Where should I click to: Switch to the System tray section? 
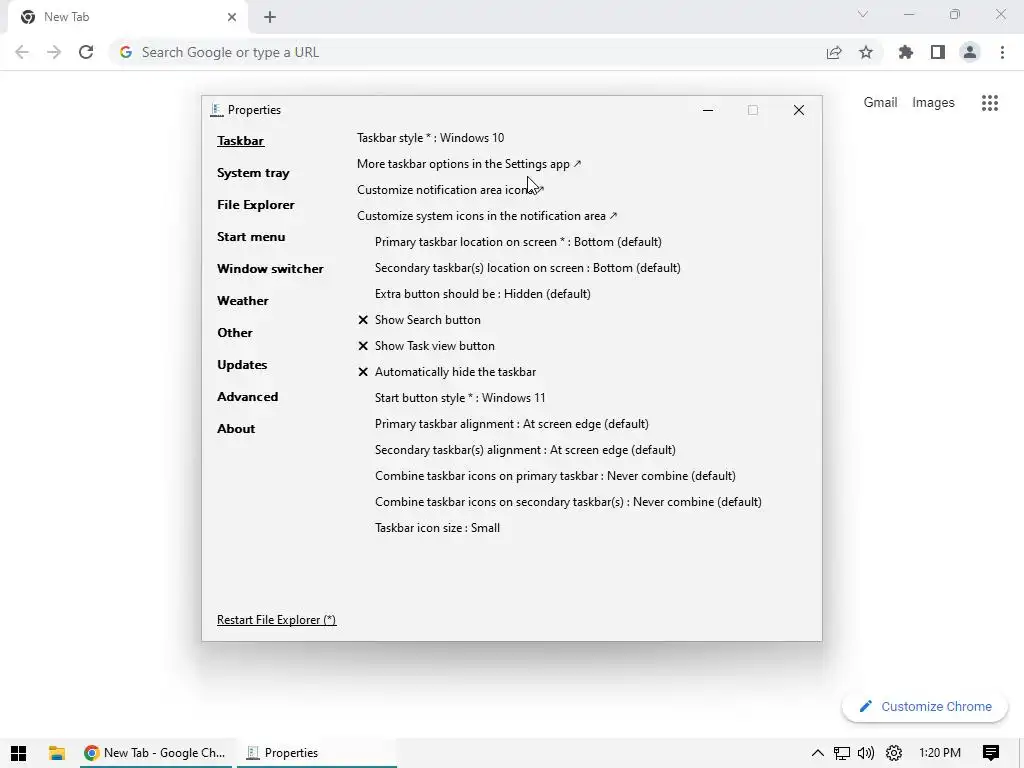pos(253,173)
